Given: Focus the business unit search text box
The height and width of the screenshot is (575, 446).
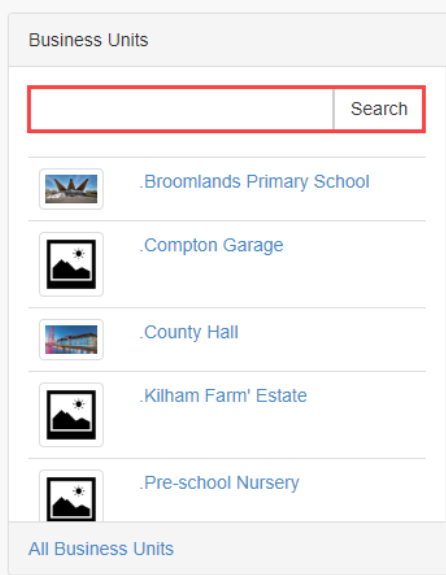Looking at the screenshot, I should click(x=182, y=109).
